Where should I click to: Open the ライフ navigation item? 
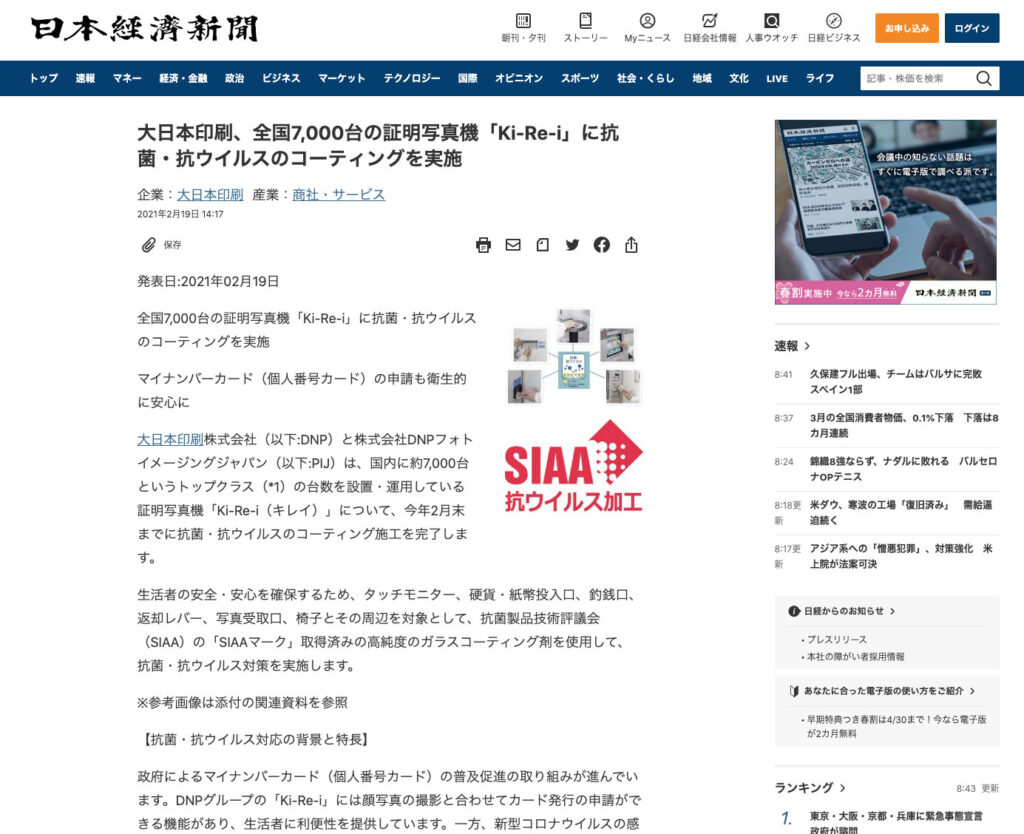point(820,78)
